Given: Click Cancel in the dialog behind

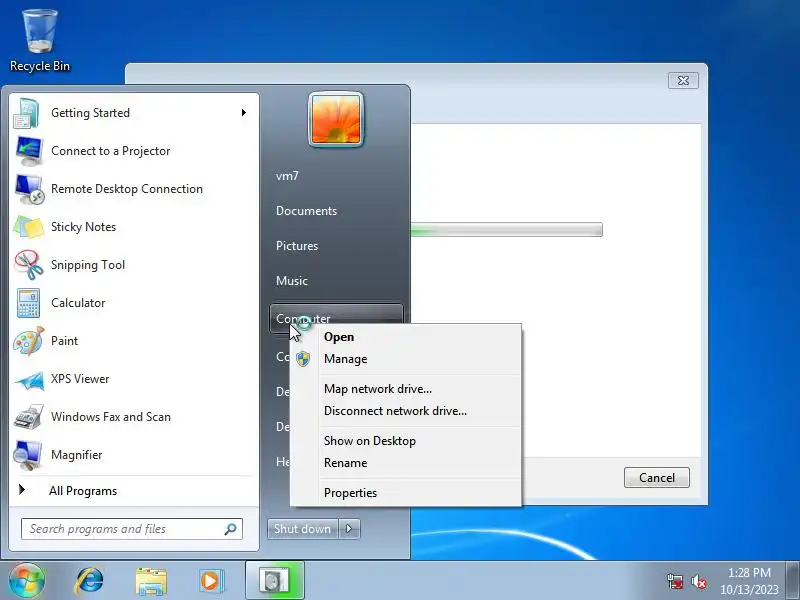Looking at the screenshot, I should [657, 478].
